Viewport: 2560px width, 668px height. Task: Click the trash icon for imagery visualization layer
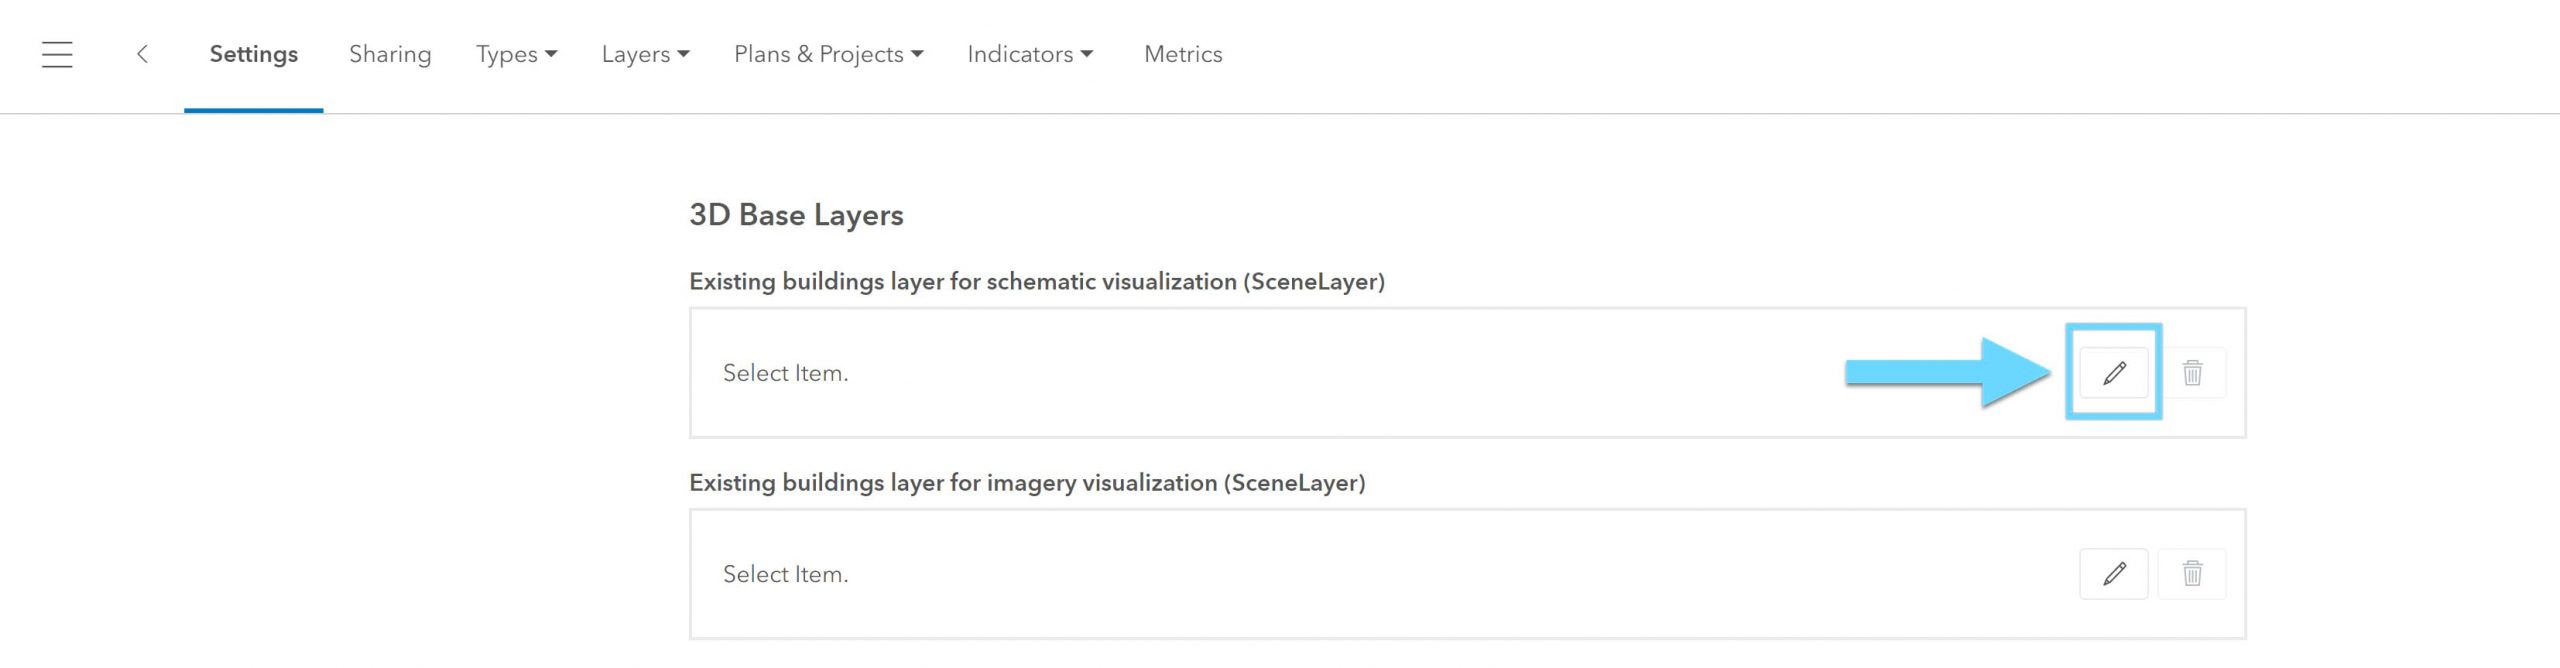[2194, 574]
